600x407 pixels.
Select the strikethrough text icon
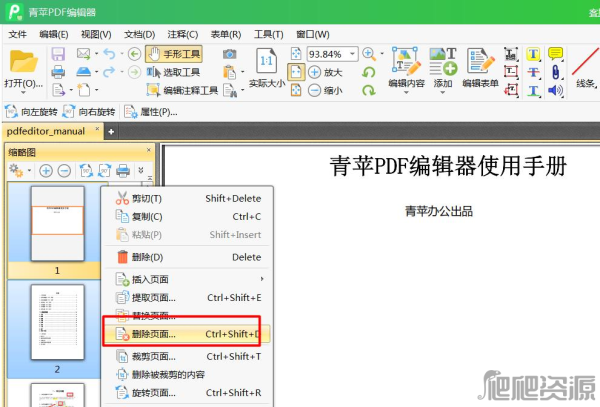click(x=533, y=72)
